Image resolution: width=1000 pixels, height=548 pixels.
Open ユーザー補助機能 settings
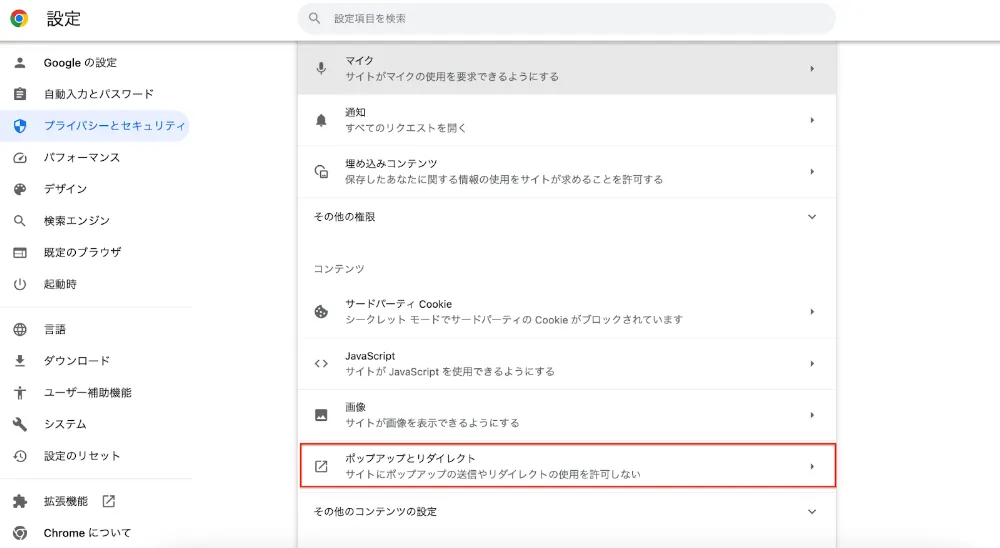(x=87, y=392)
